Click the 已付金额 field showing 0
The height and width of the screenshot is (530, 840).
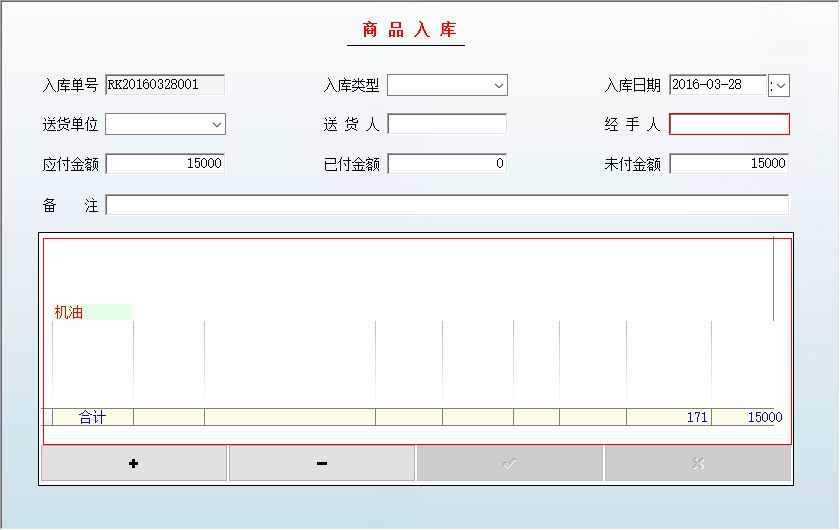point(447,163)
